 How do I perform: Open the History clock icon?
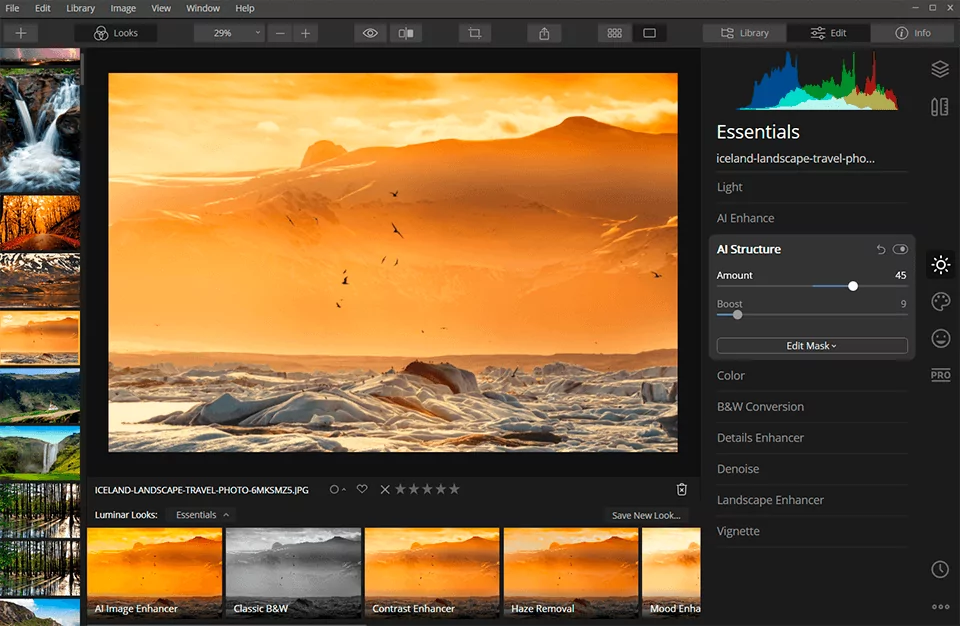(x=940, y=569)
